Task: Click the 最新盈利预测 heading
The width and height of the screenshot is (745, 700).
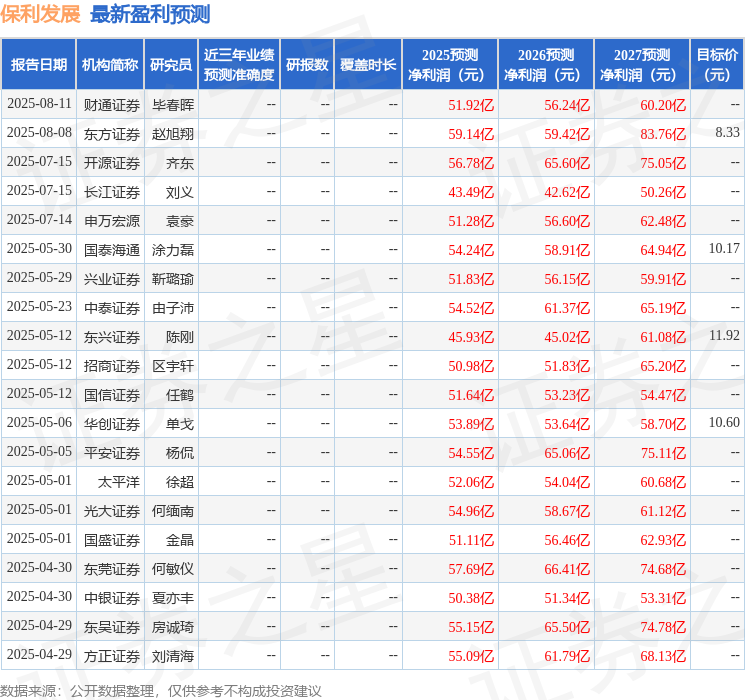Action: point(150,14)
